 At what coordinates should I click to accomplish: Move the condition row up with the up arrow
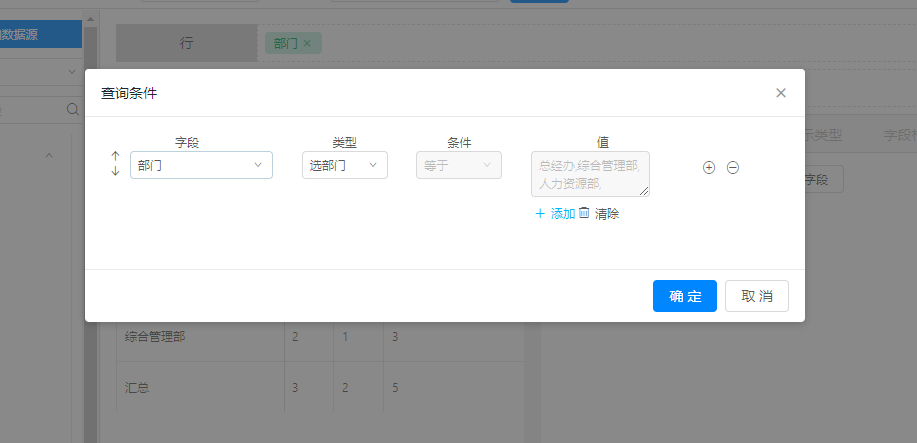(x=115, y=157)
